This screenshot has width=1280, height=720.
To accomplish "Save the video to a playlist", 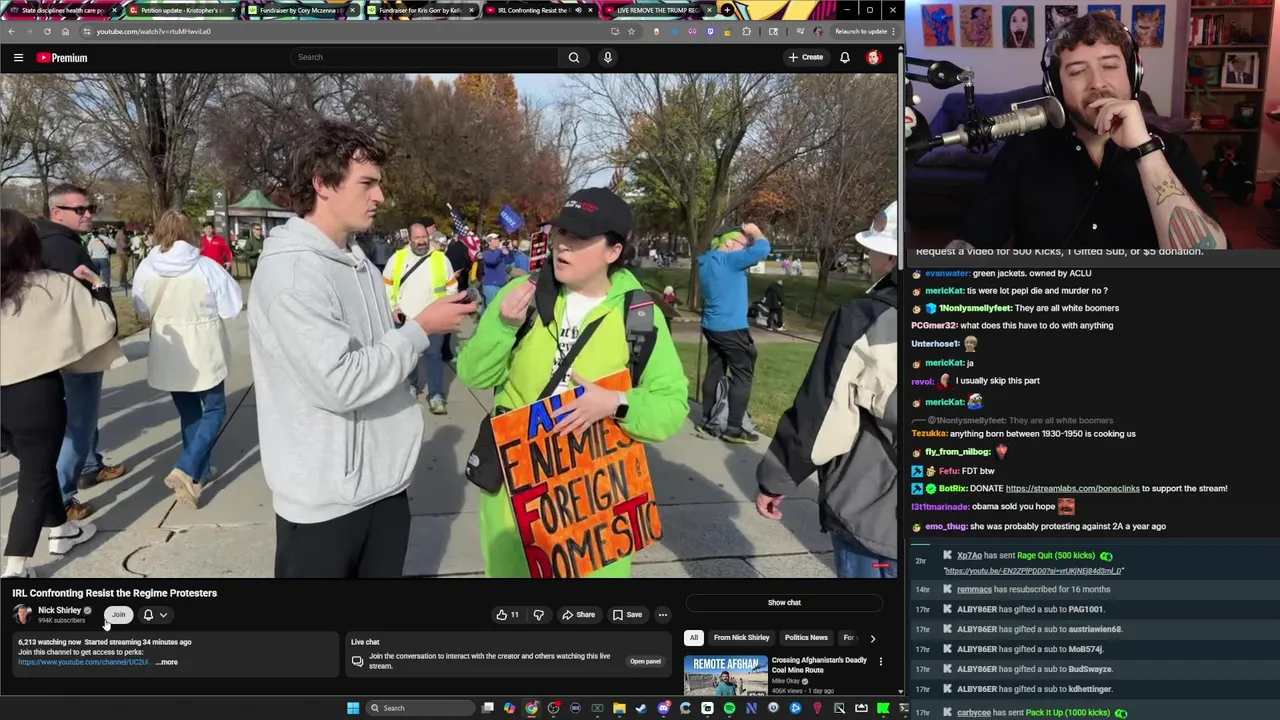I will (627, 615).
